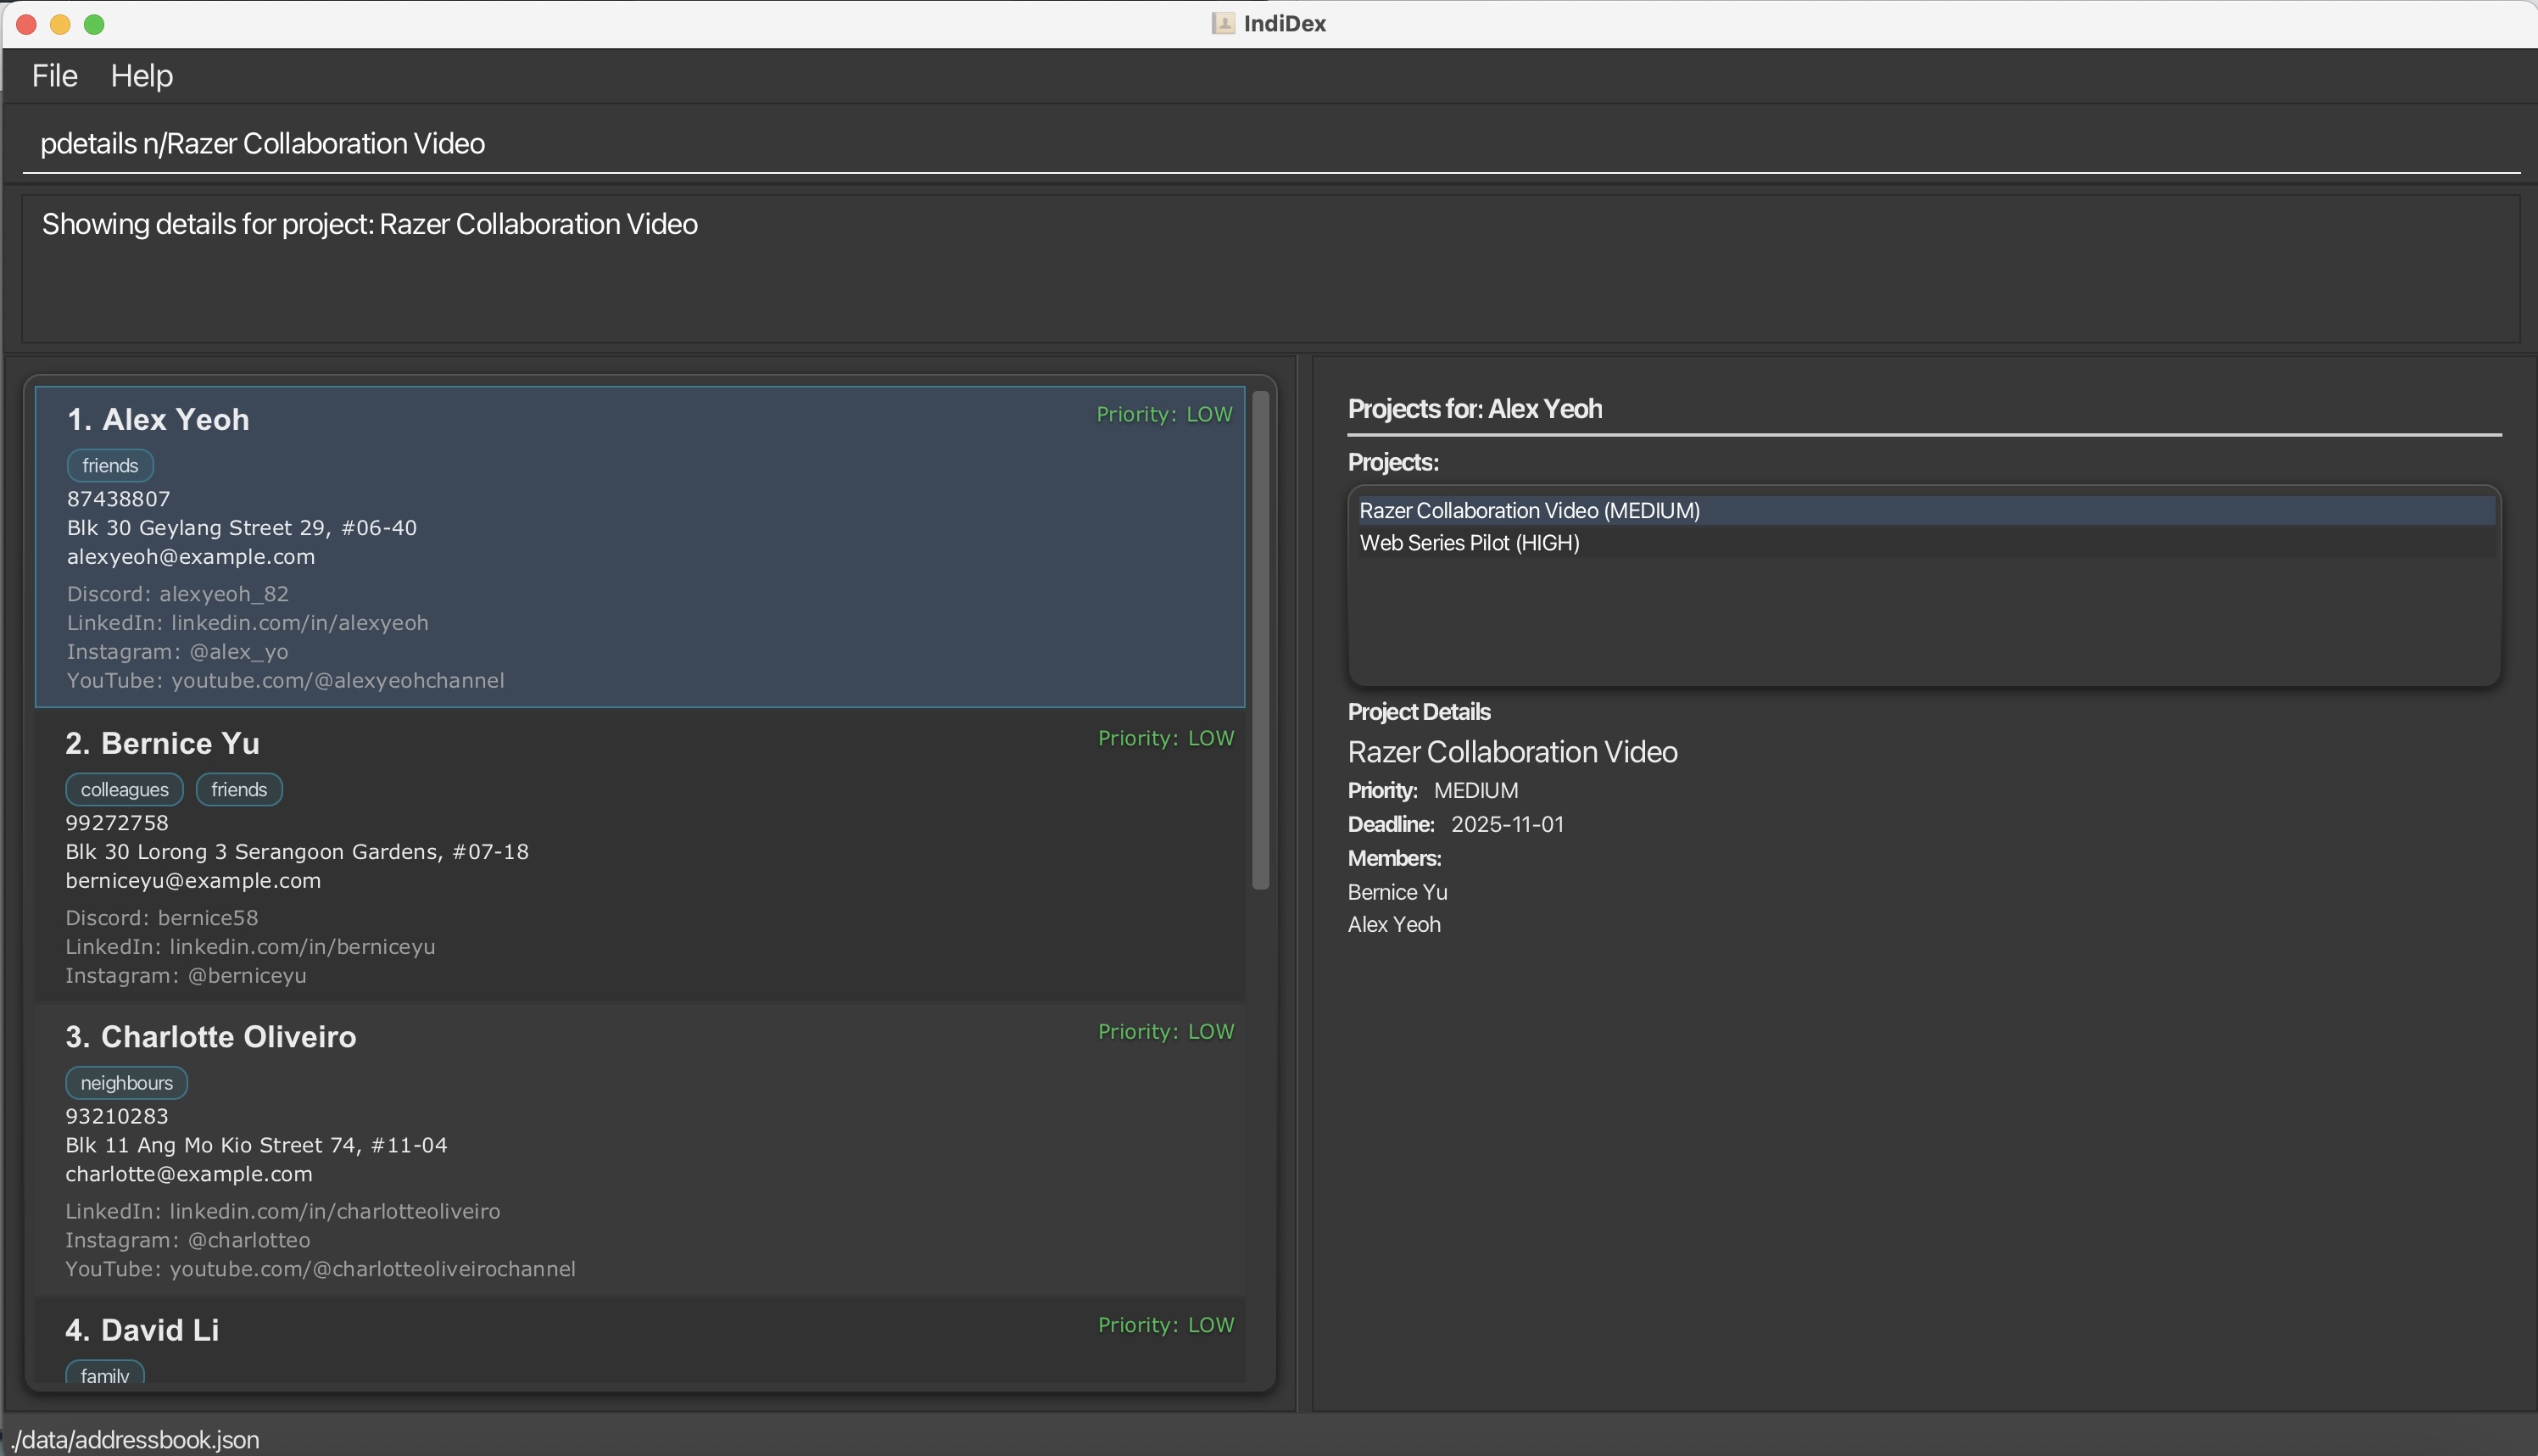Image resolution: width=2538 pixels, height=1456 pixels.
Task: Click email berniceyu@example.com
Action: point(193,881)
